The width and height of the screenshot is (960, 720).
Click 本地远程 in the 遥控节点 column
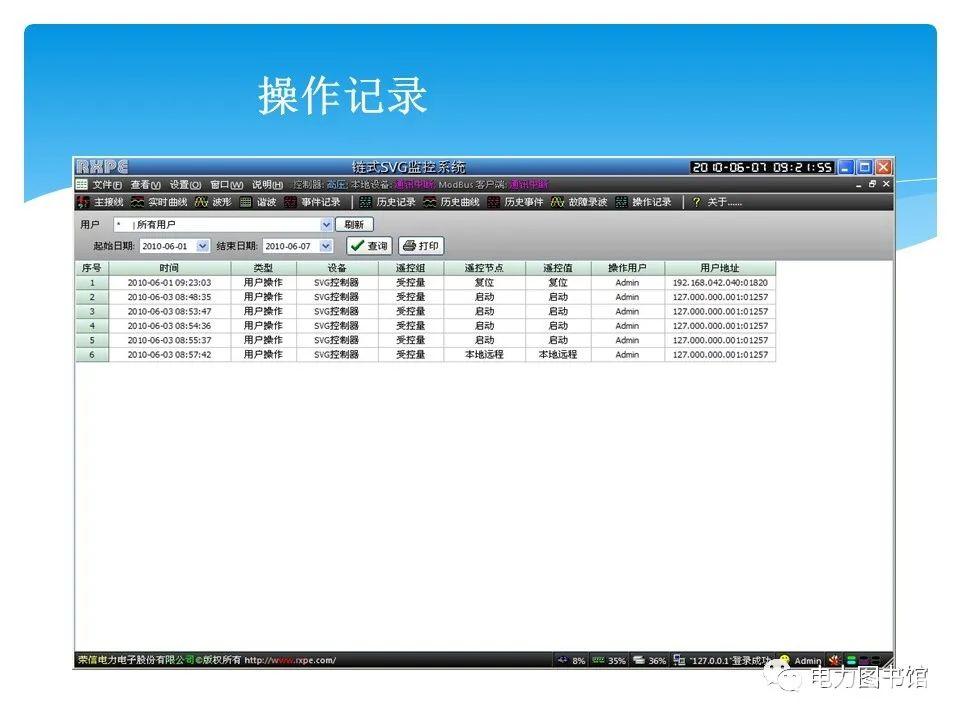484,354
